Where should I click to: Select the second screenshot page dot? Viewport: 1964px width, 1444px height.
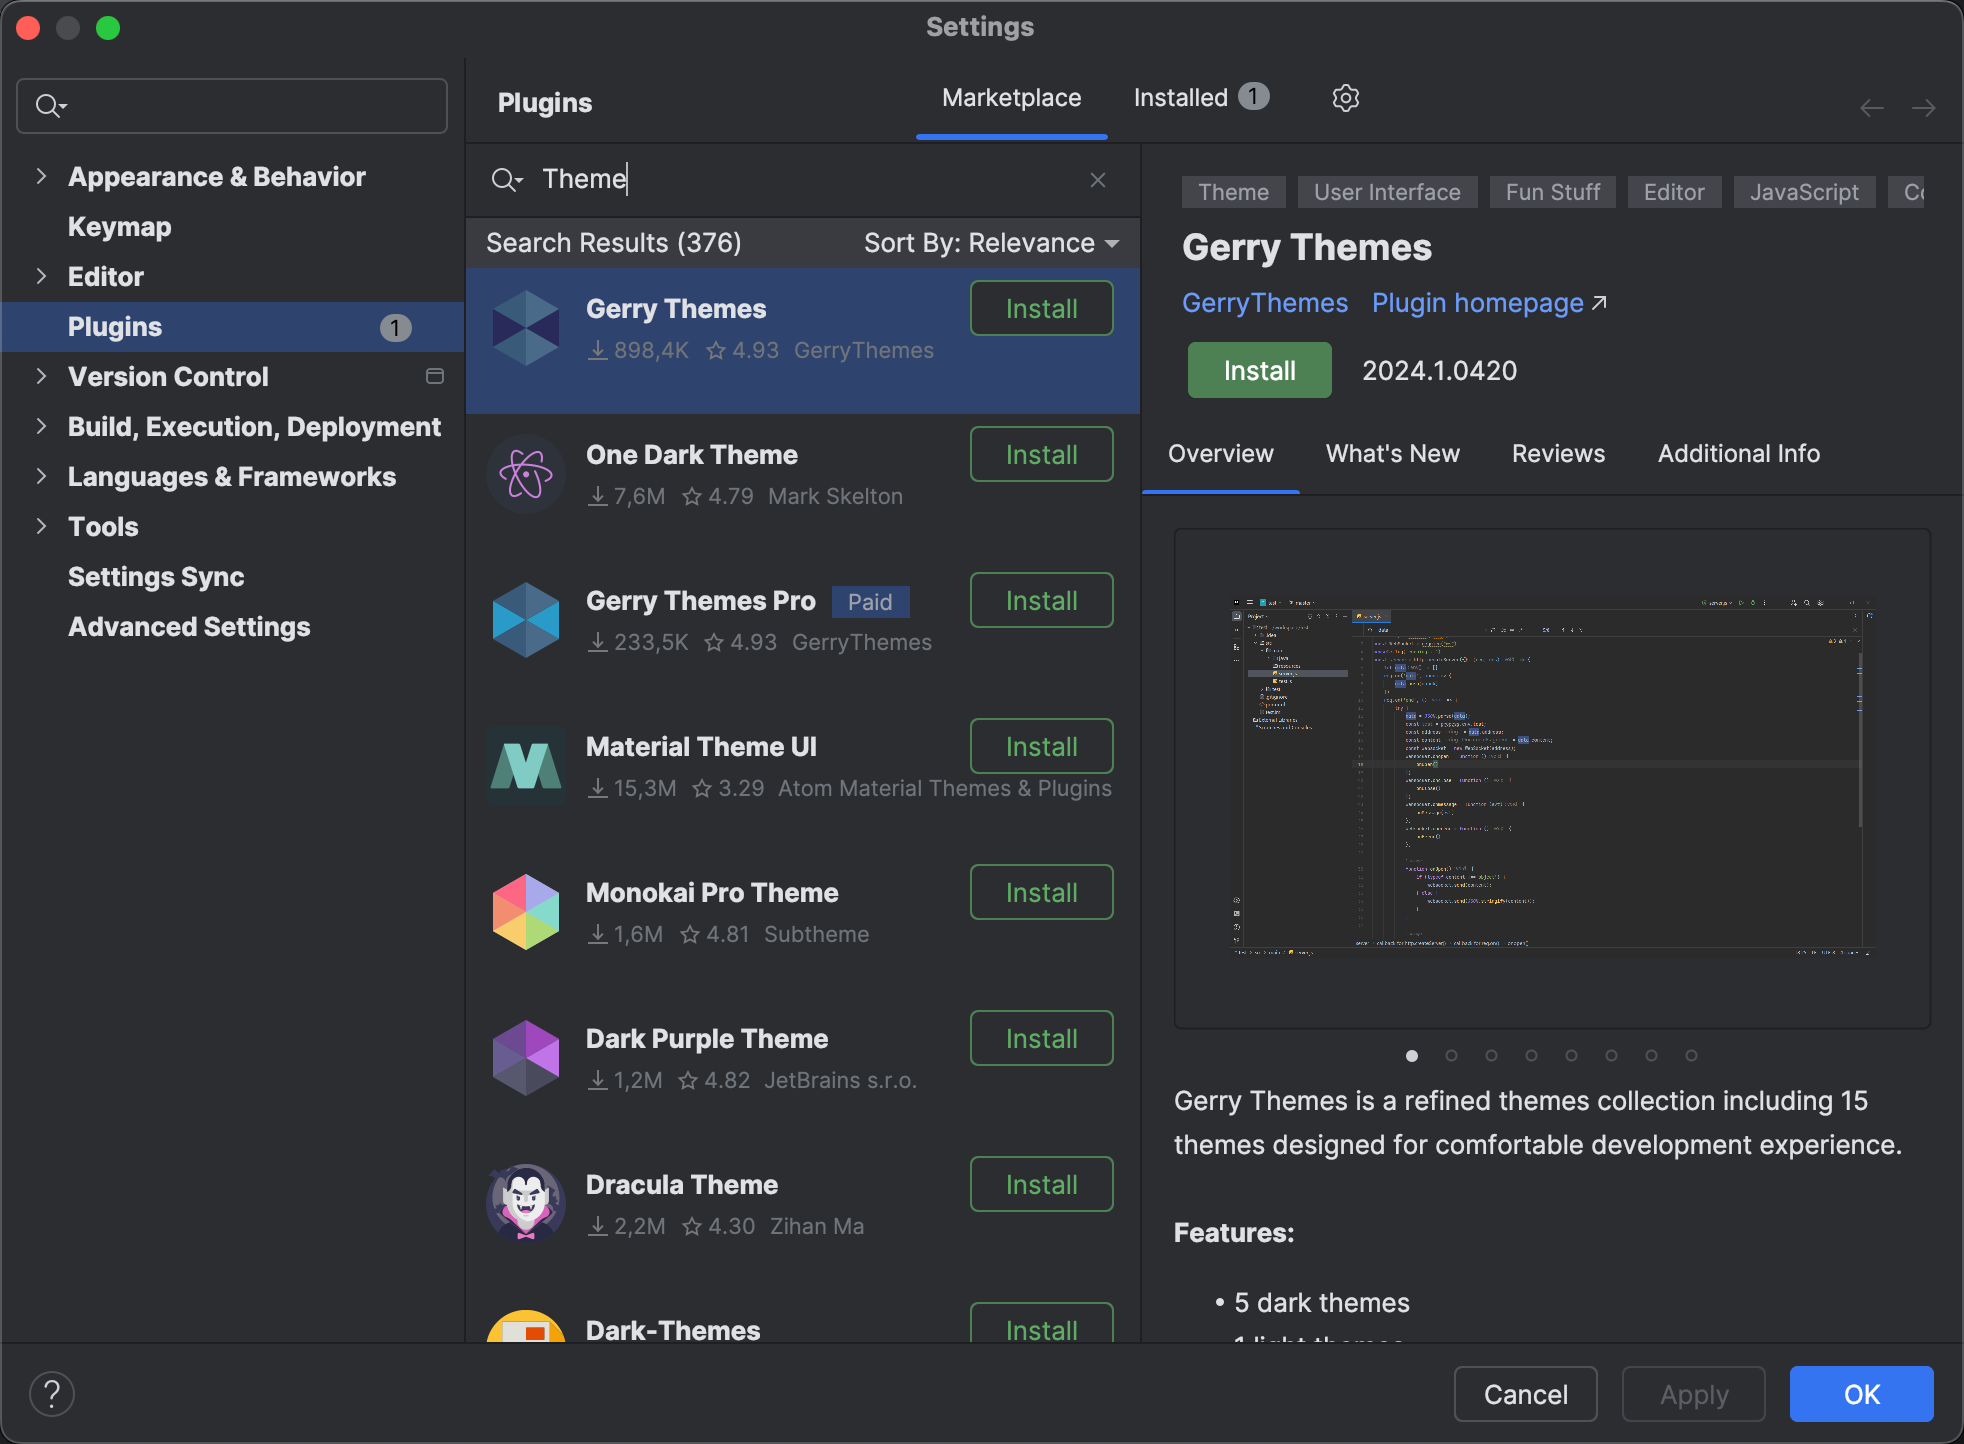[1452, 1055]
